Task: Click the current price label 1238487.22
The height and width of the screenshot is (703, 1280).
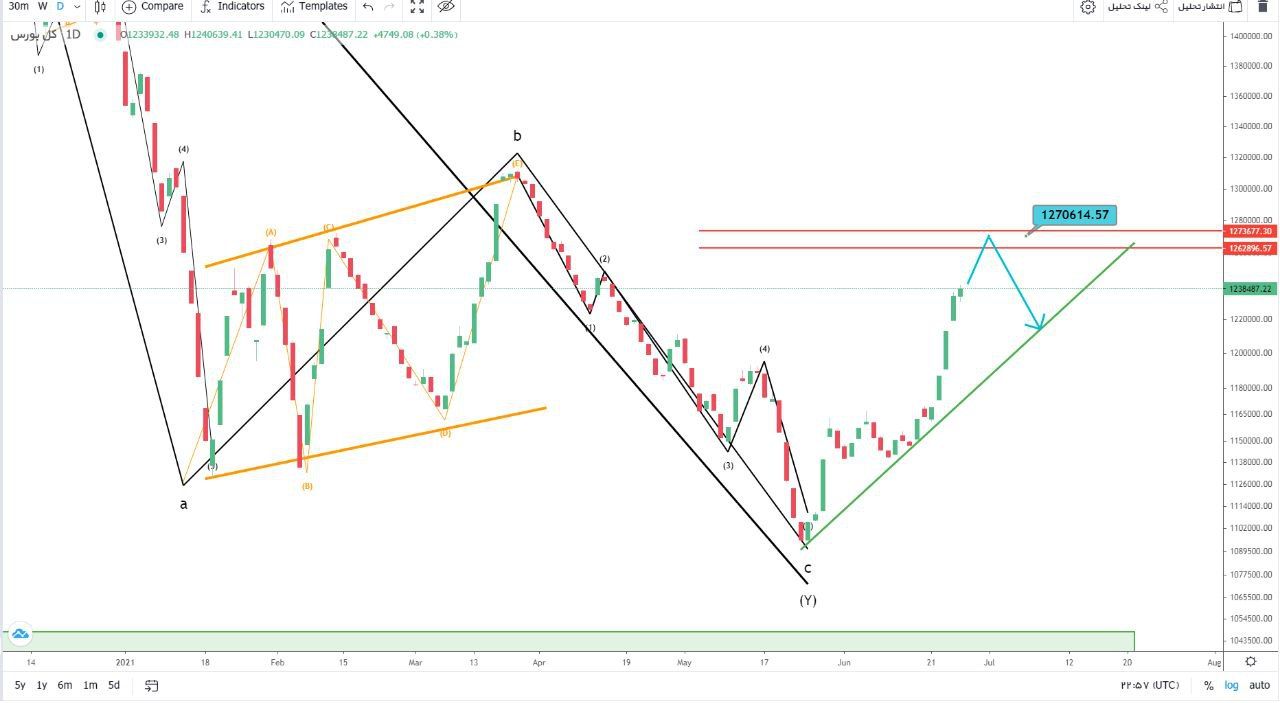Action: (x=1249, y=289)
